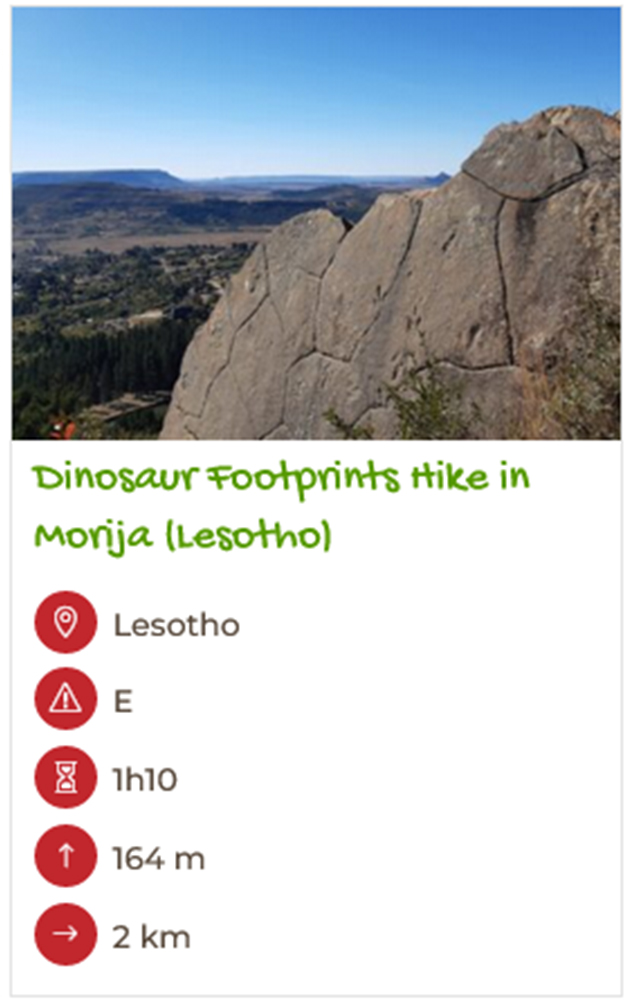Screen dimensions: 637x1001
Task: Click the hourglass duration icon
Action: tap(66, 778)
